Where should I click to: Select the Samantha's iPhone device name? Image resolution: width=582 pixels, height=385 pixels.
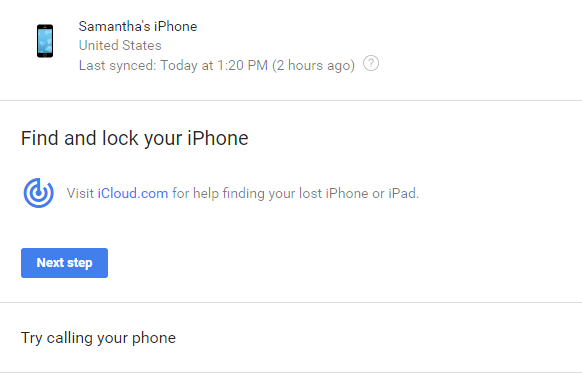click(x=138, y=26)
